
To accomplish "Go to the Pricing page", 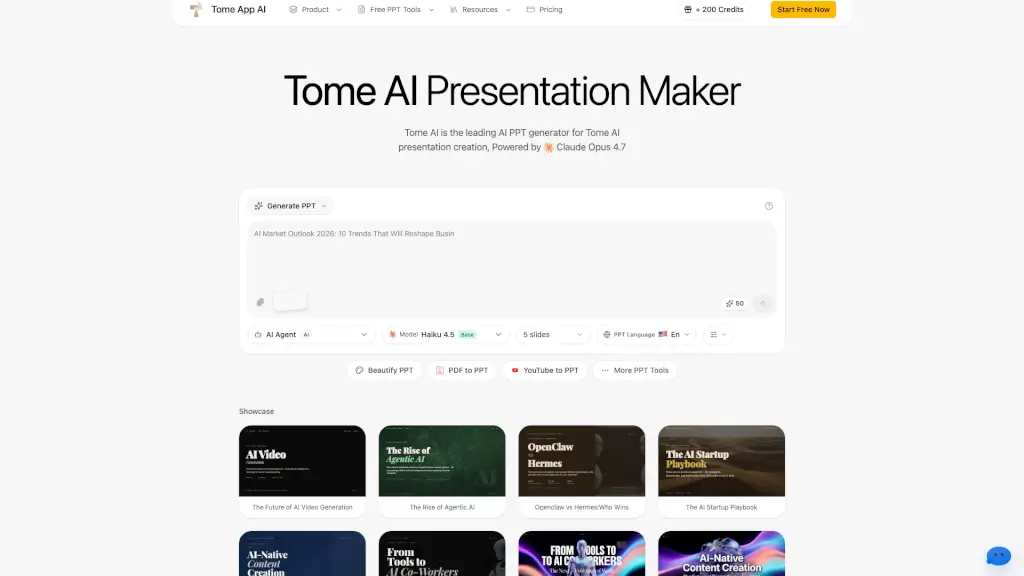I will click(x=545, y=10).
